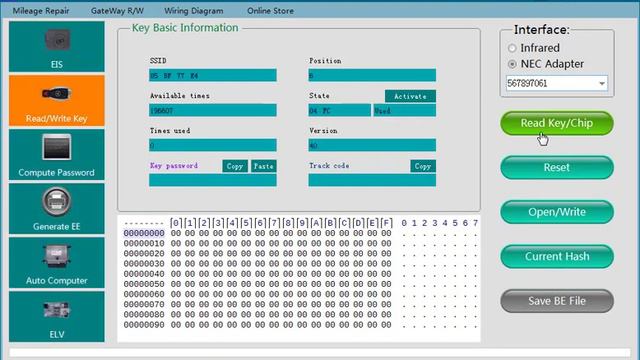Open the GateWay R/W menu
The height and width of the screenshot is (360, 640).
pos(117,11)
